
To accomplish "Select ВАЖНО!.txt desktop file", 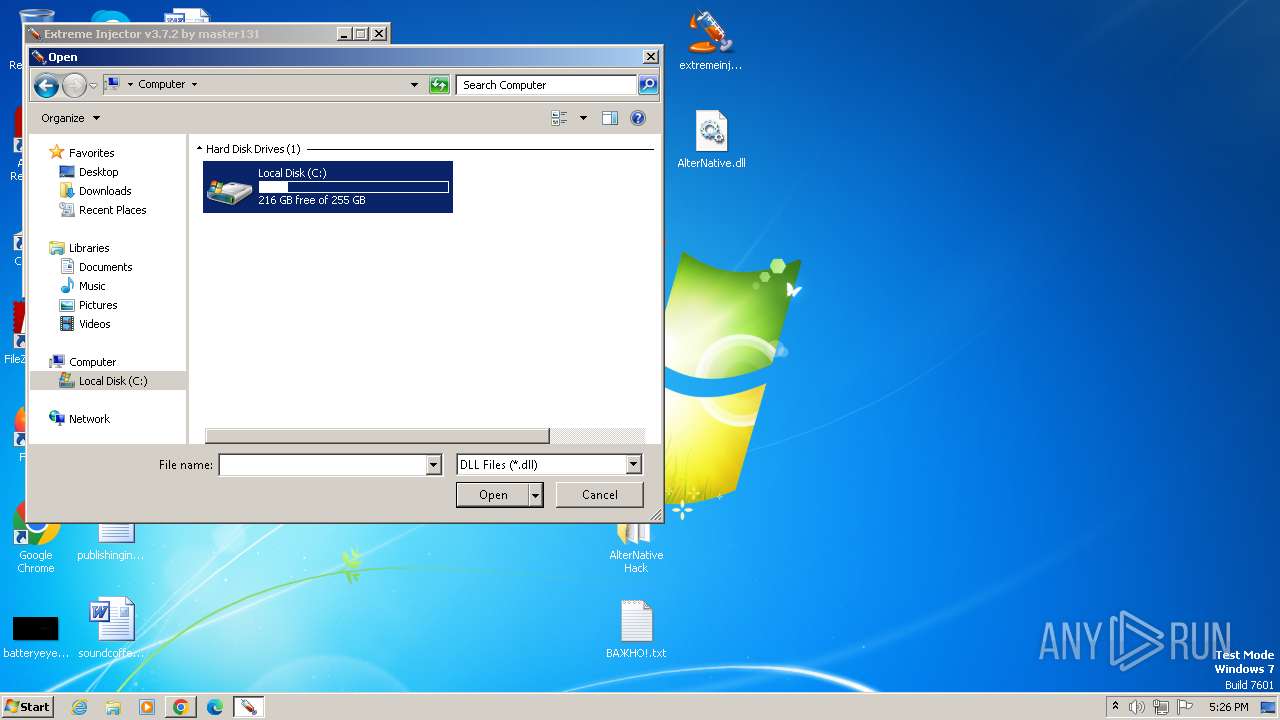I will point(636,628).
